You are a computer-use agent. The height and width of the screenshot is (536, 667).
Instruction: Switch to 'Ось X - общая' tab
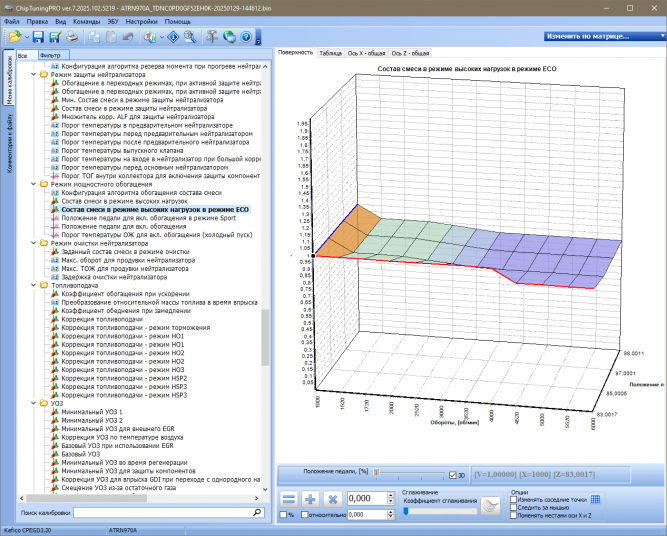(366, 53)
